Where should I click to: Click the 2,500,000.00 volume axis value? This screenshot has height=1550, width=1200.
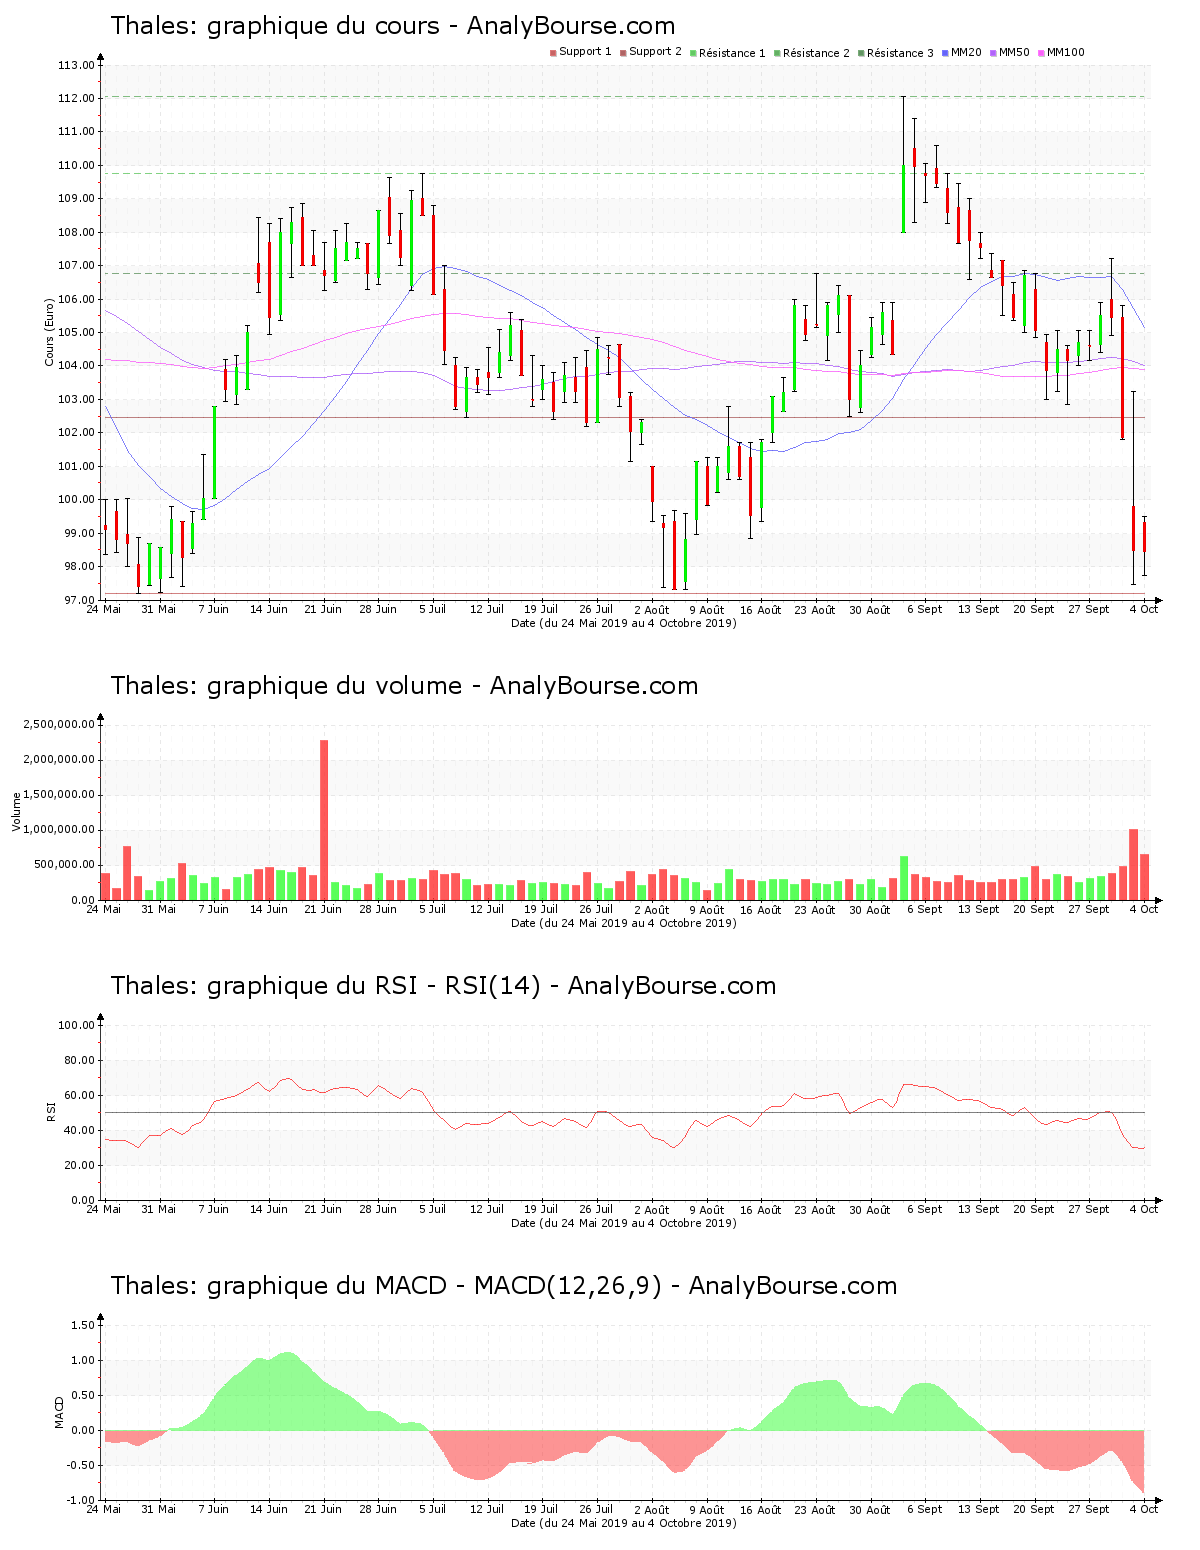point(58,724)
